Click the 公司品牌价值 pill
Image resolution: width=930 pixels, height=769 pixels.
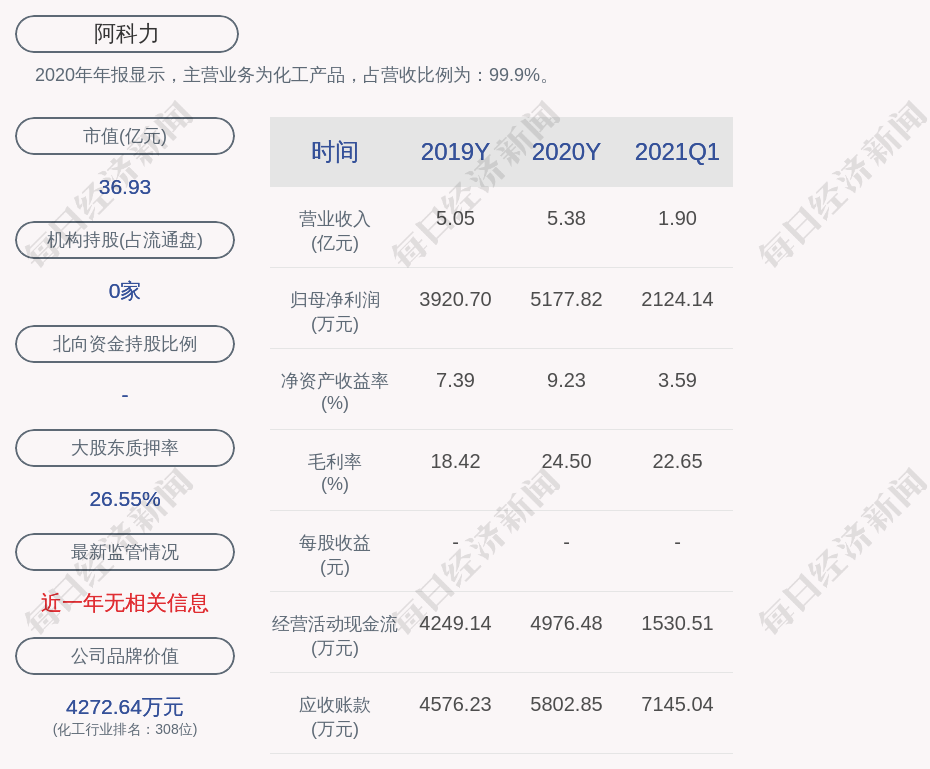pyautogui.click(x=125, y=656)
